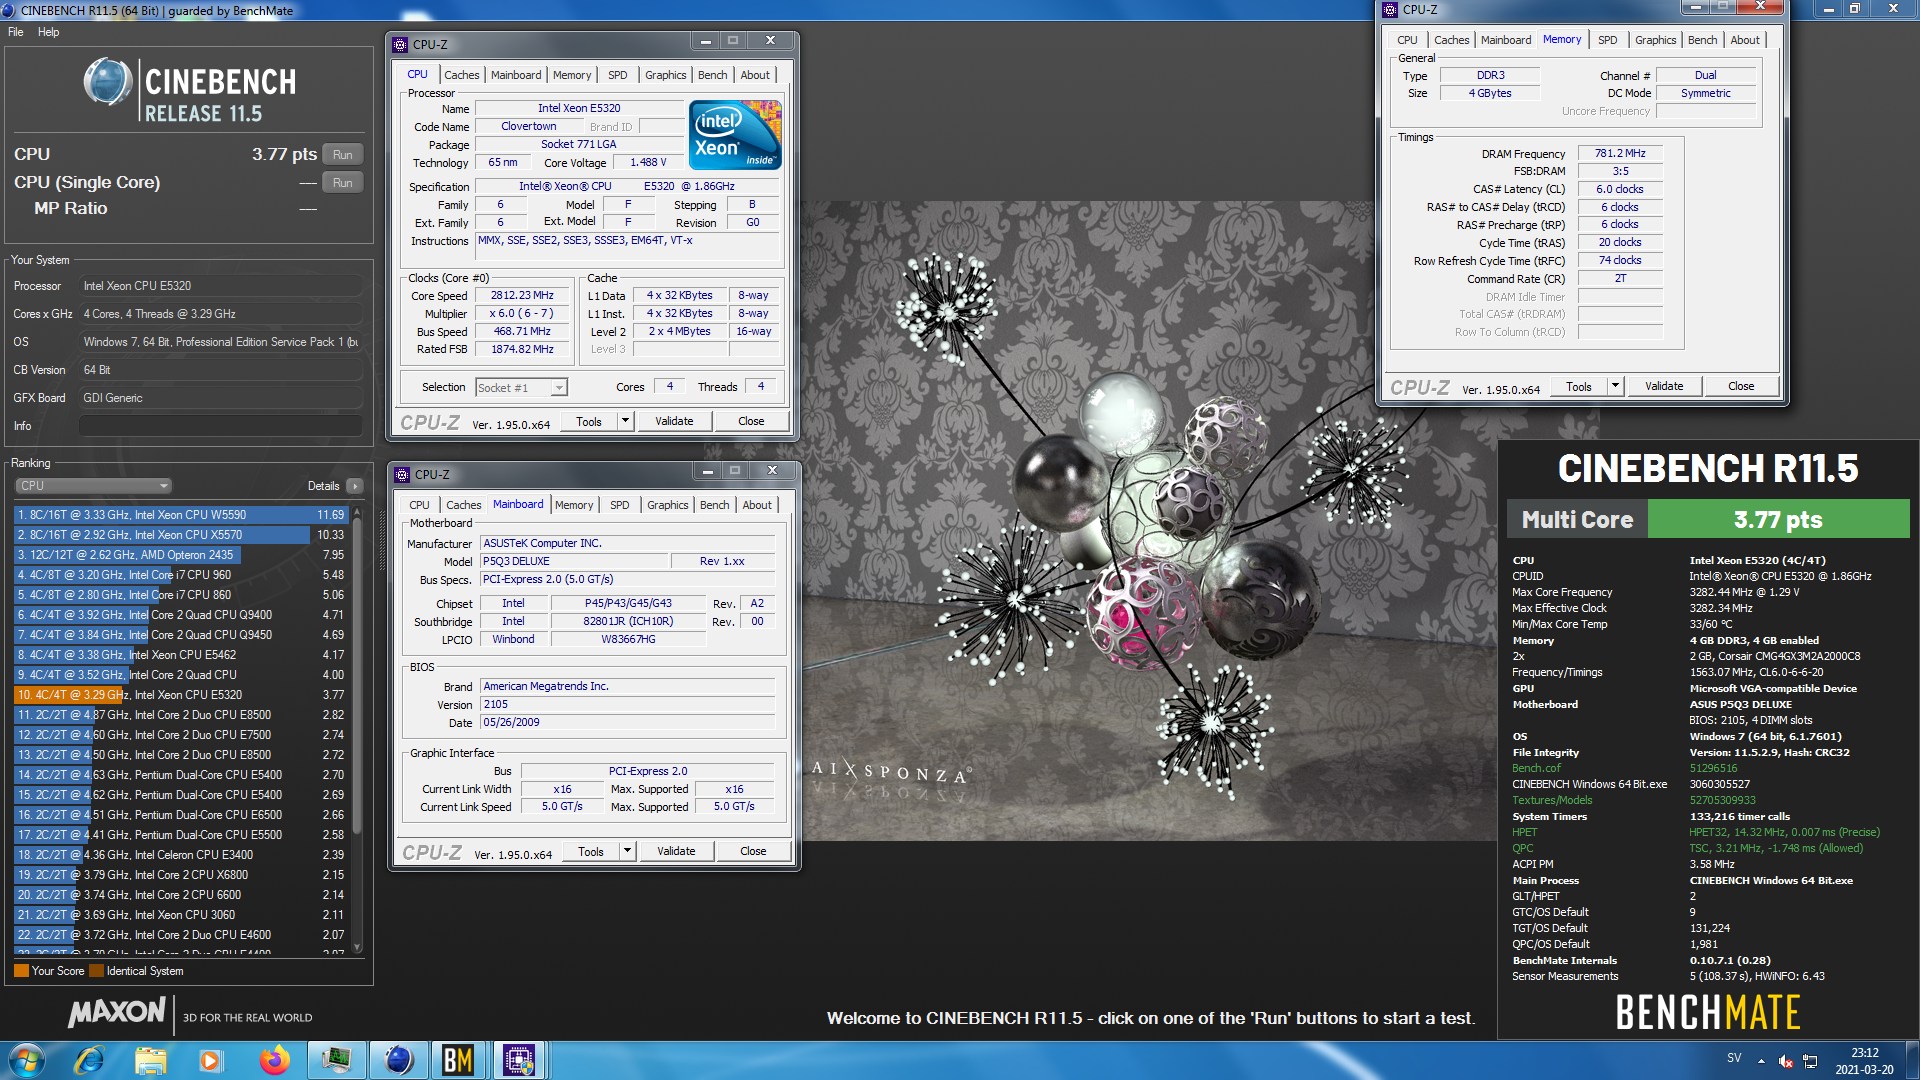Open Windows Media Player taskbar icon
Viewport: 1920px width, 1080px height.
(211, 1060)
